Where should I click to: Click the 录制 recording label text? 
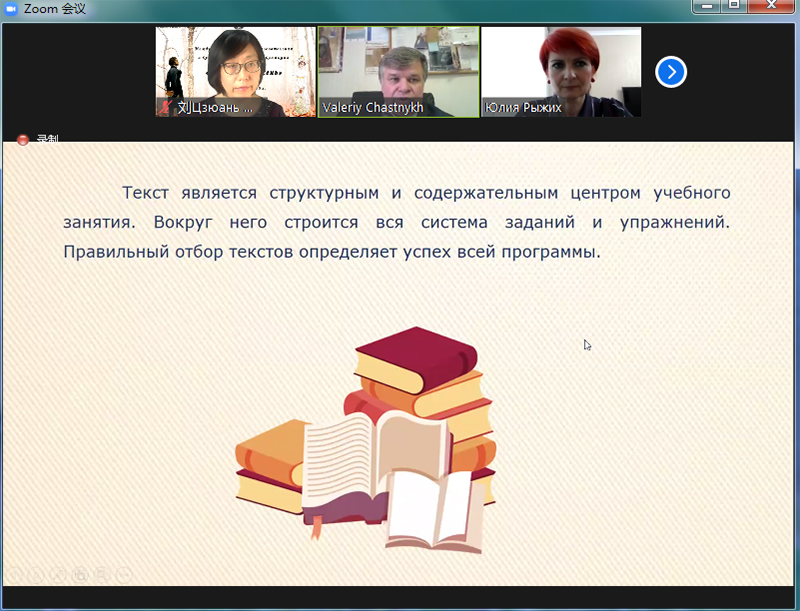(x=47, y=140)
